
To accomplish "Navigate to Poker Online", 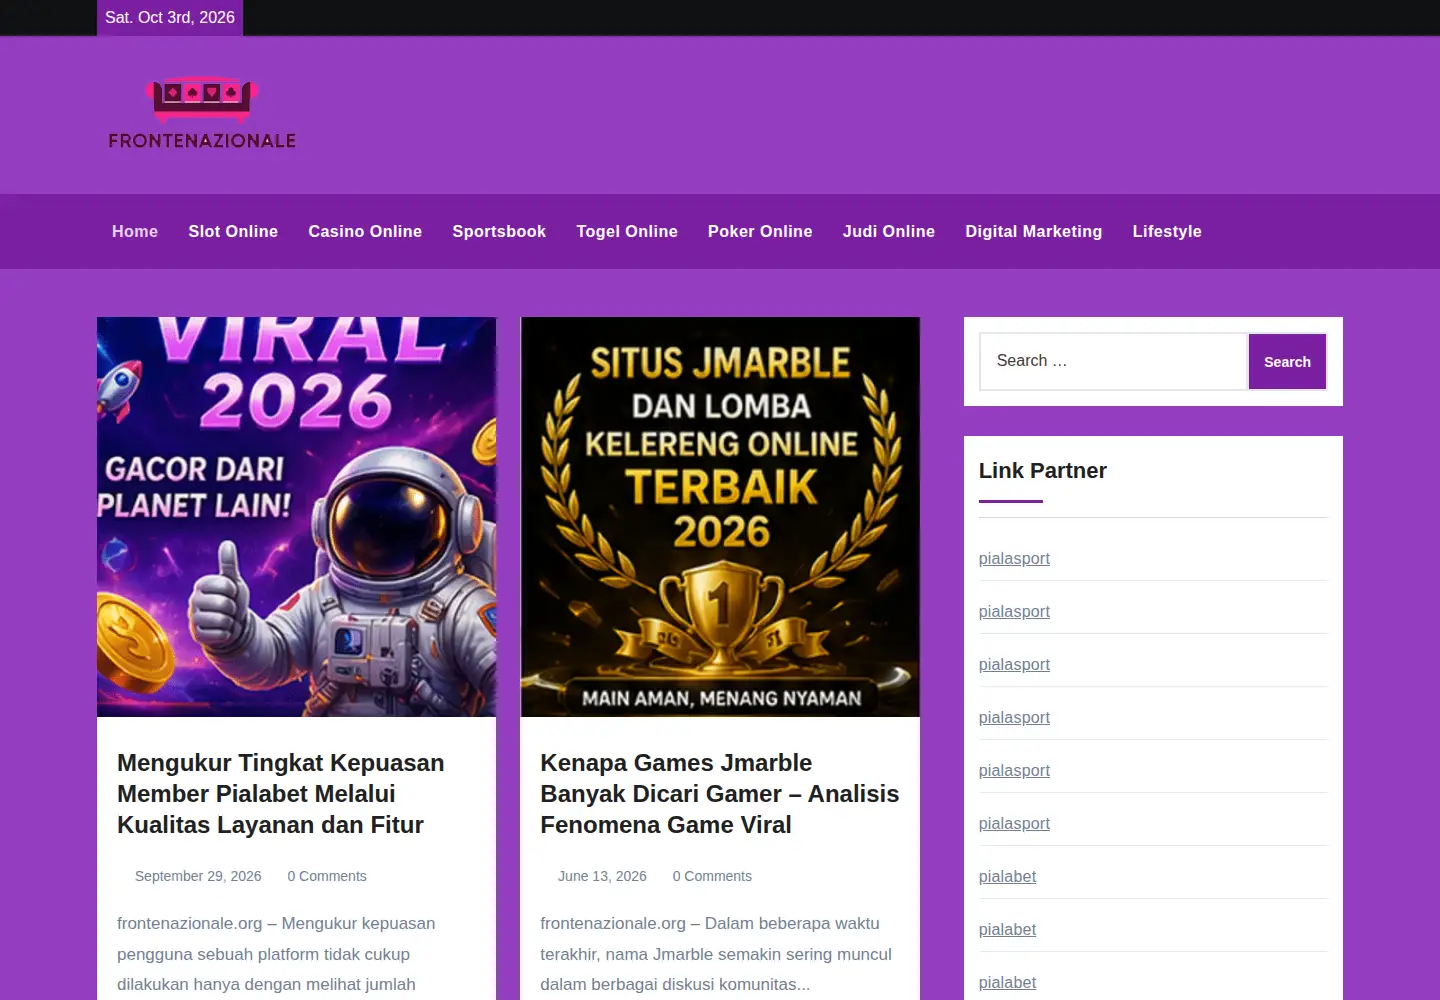I will click(760, 231).
